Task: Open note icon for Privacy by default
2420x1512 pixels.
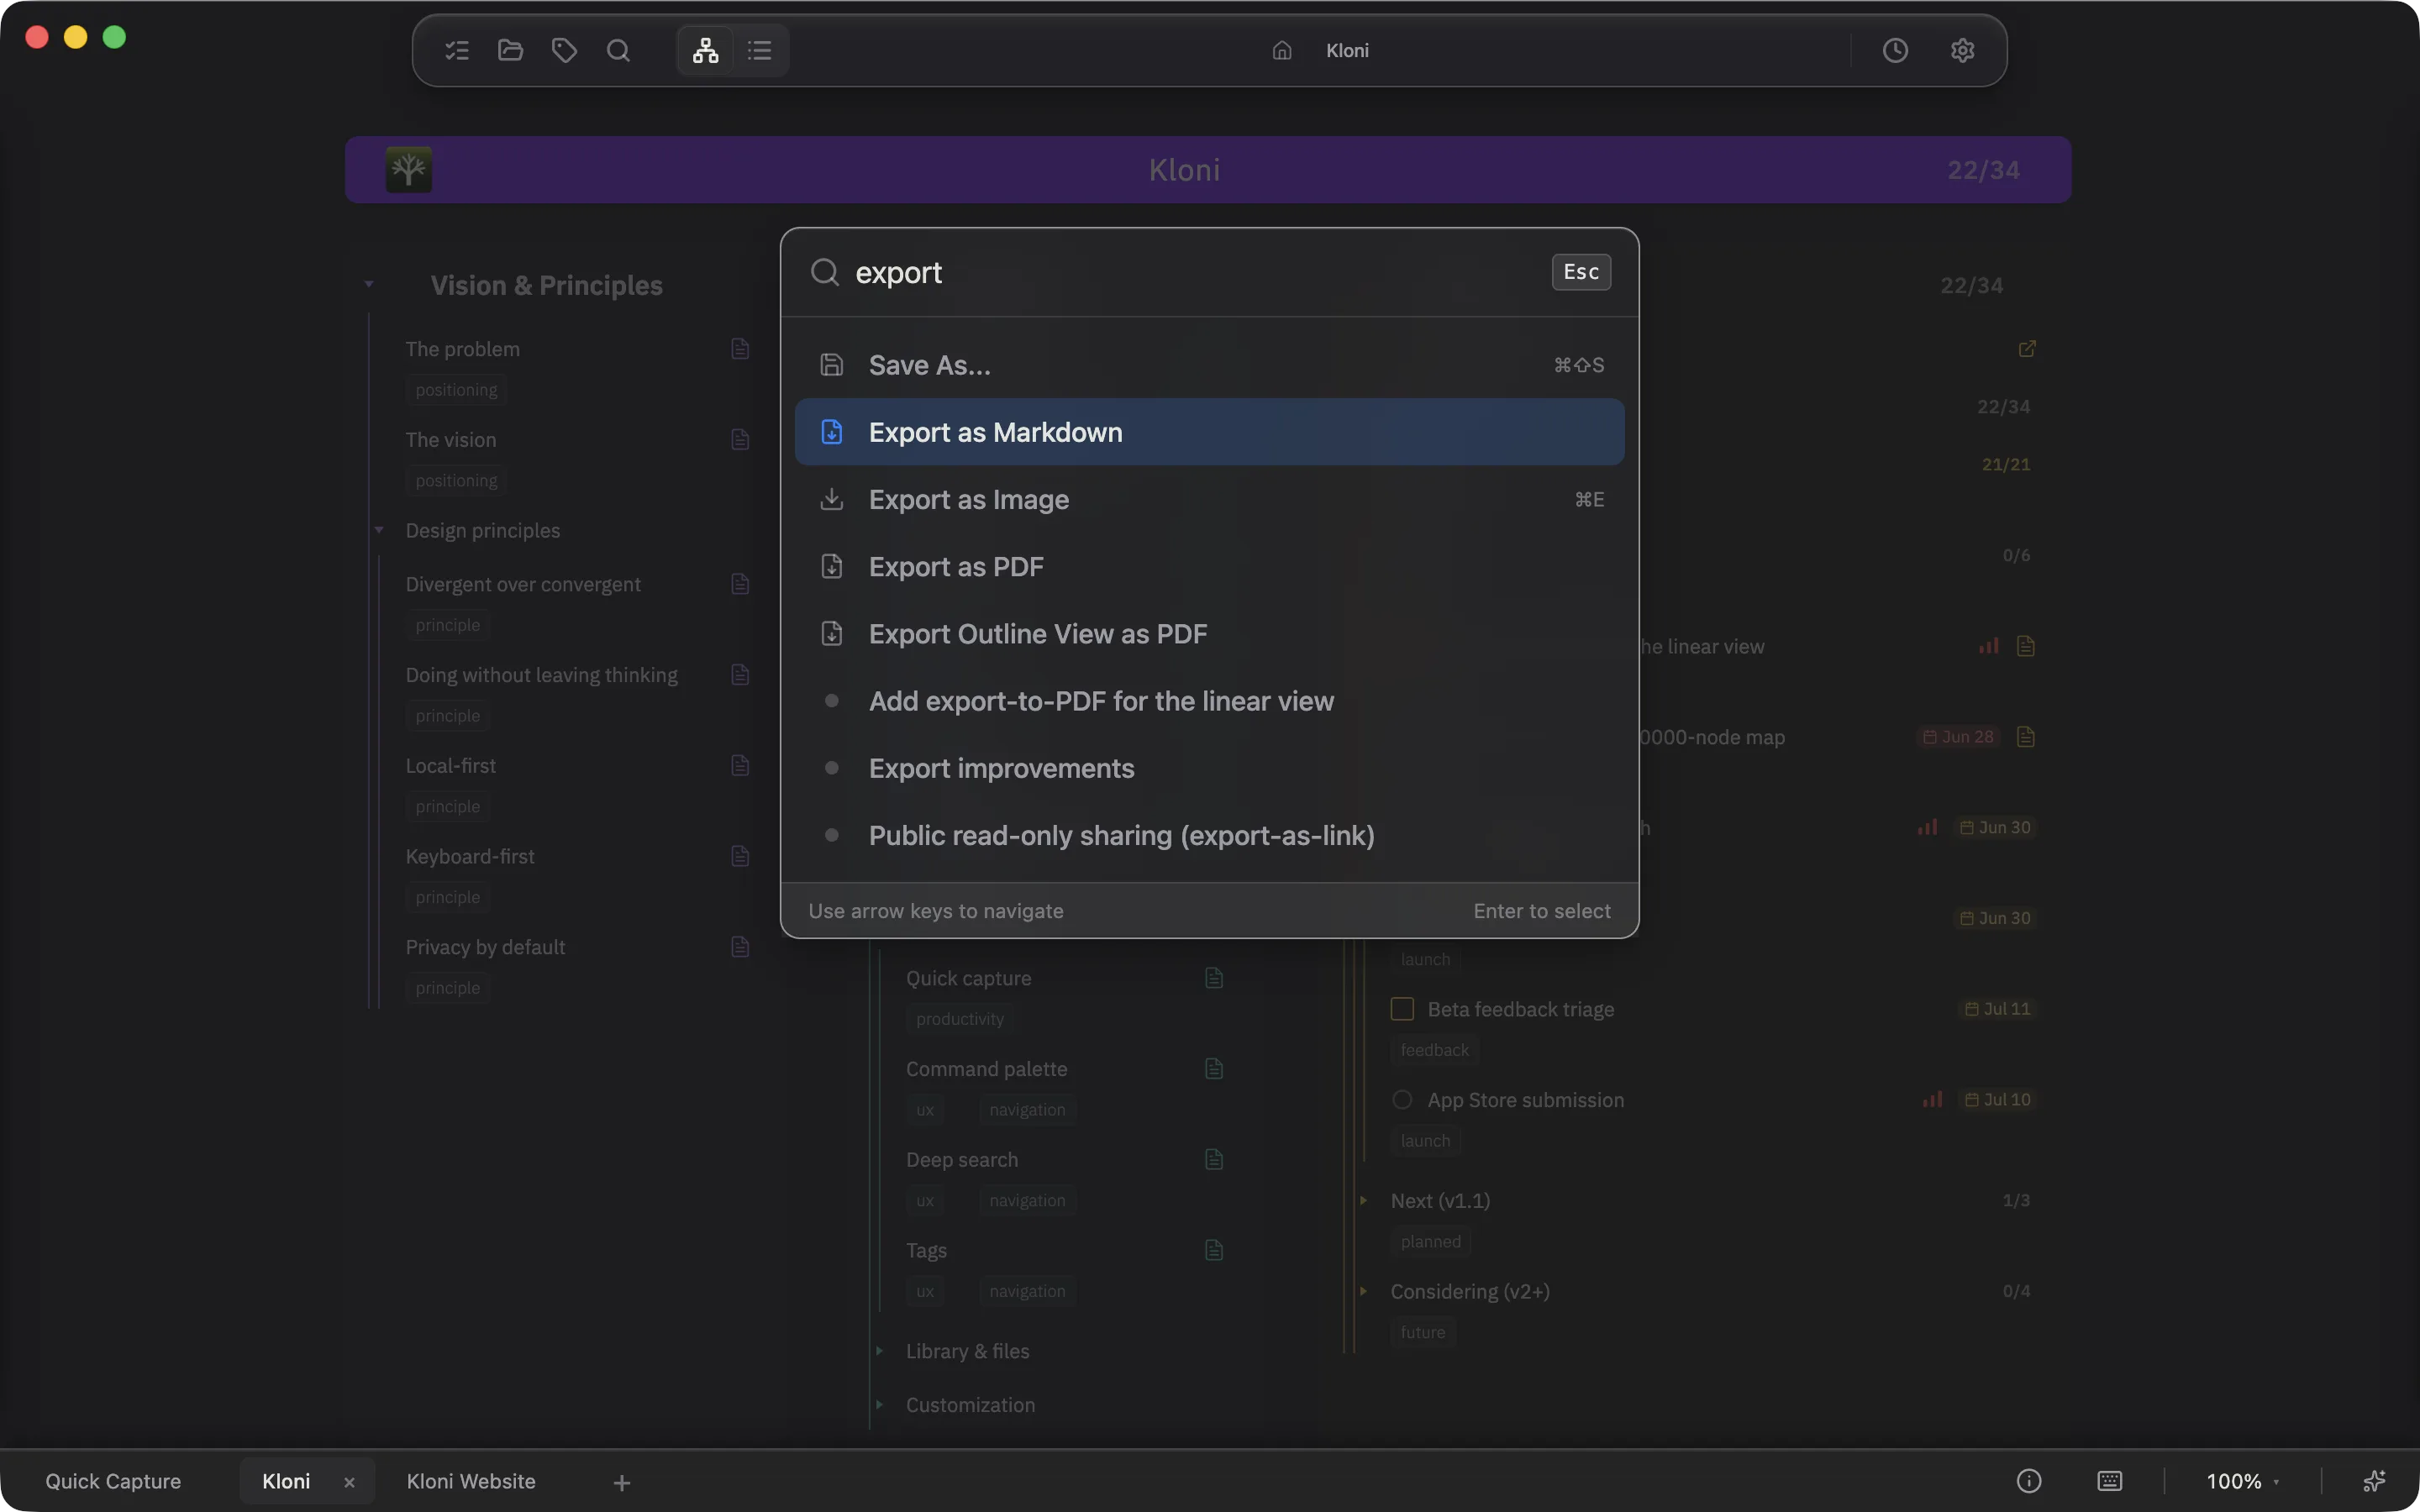Action: coord(740,946)
